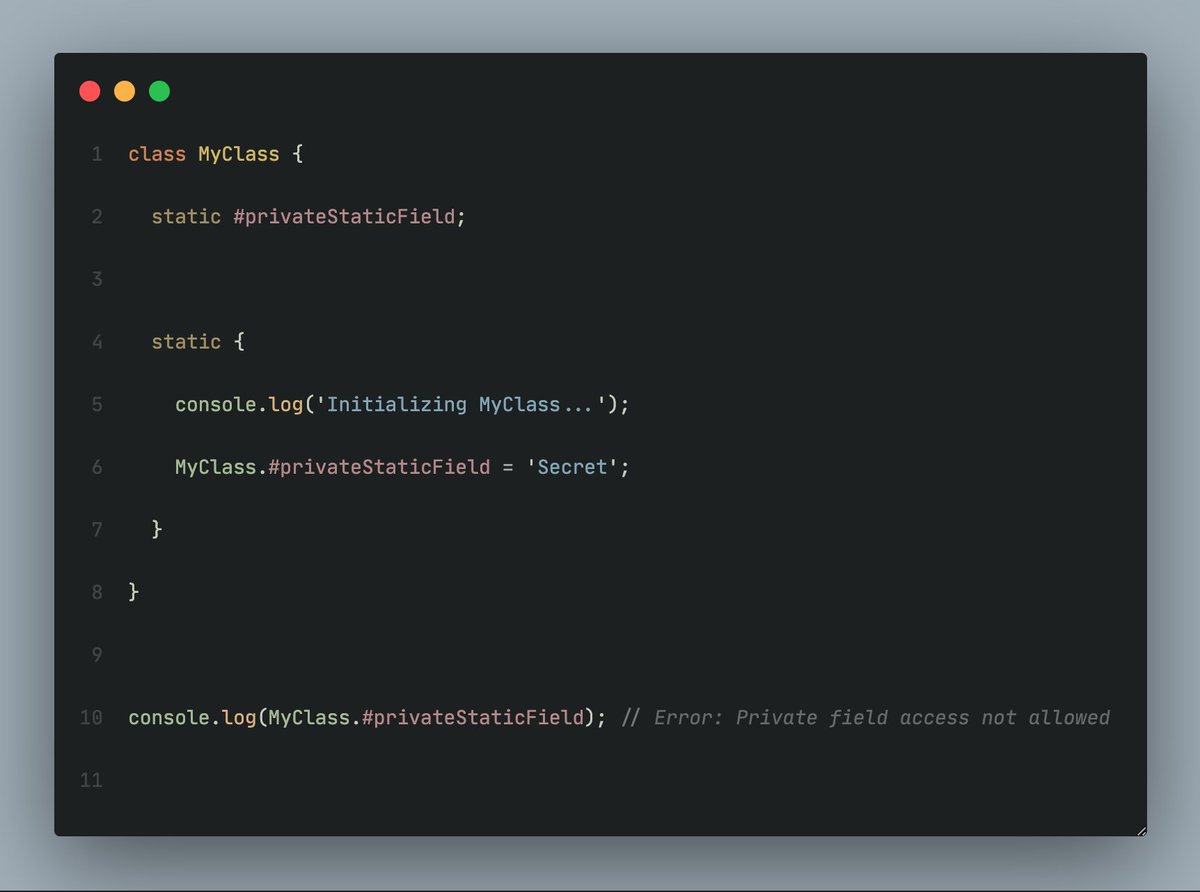Select the 'Initializing MyClass...' string literal

coord(460,404)
